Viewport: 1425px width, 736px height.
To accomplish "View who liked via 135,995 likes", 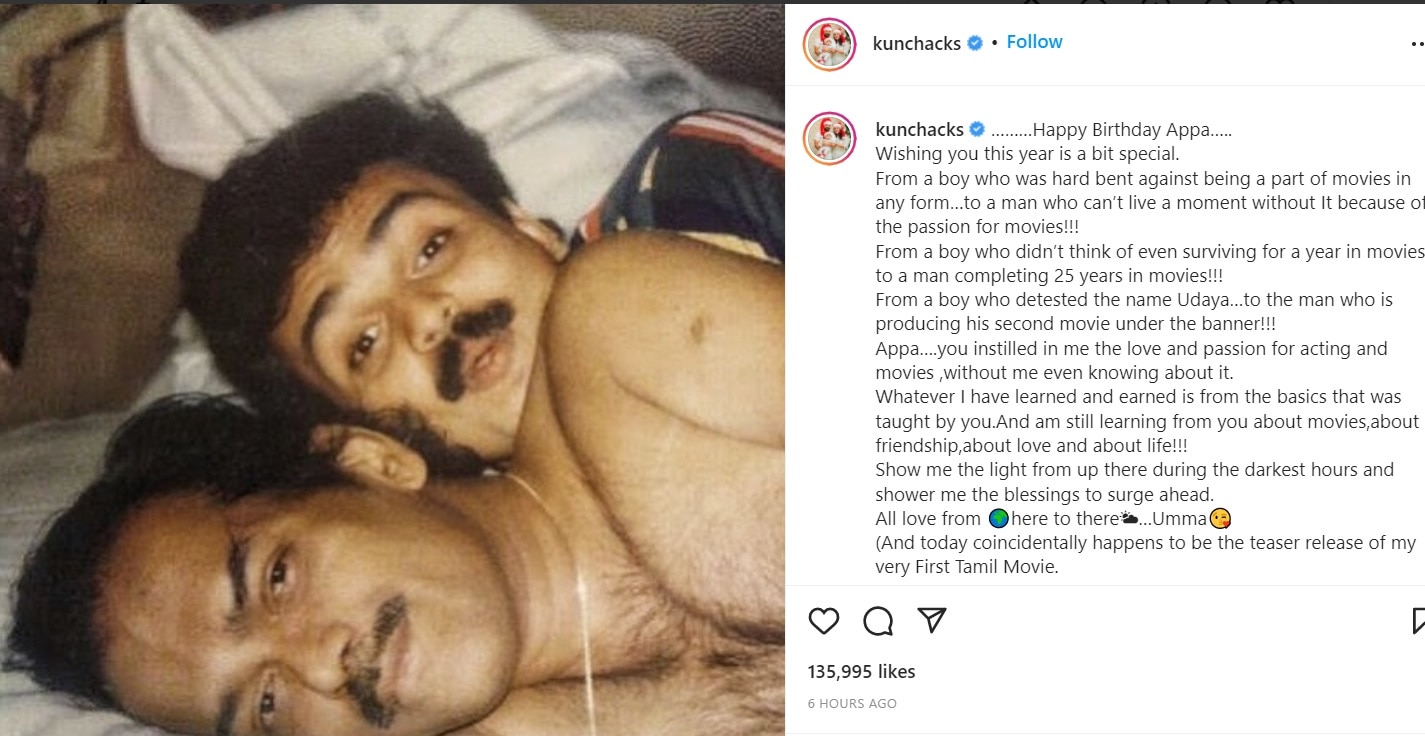I will point(861,671).
